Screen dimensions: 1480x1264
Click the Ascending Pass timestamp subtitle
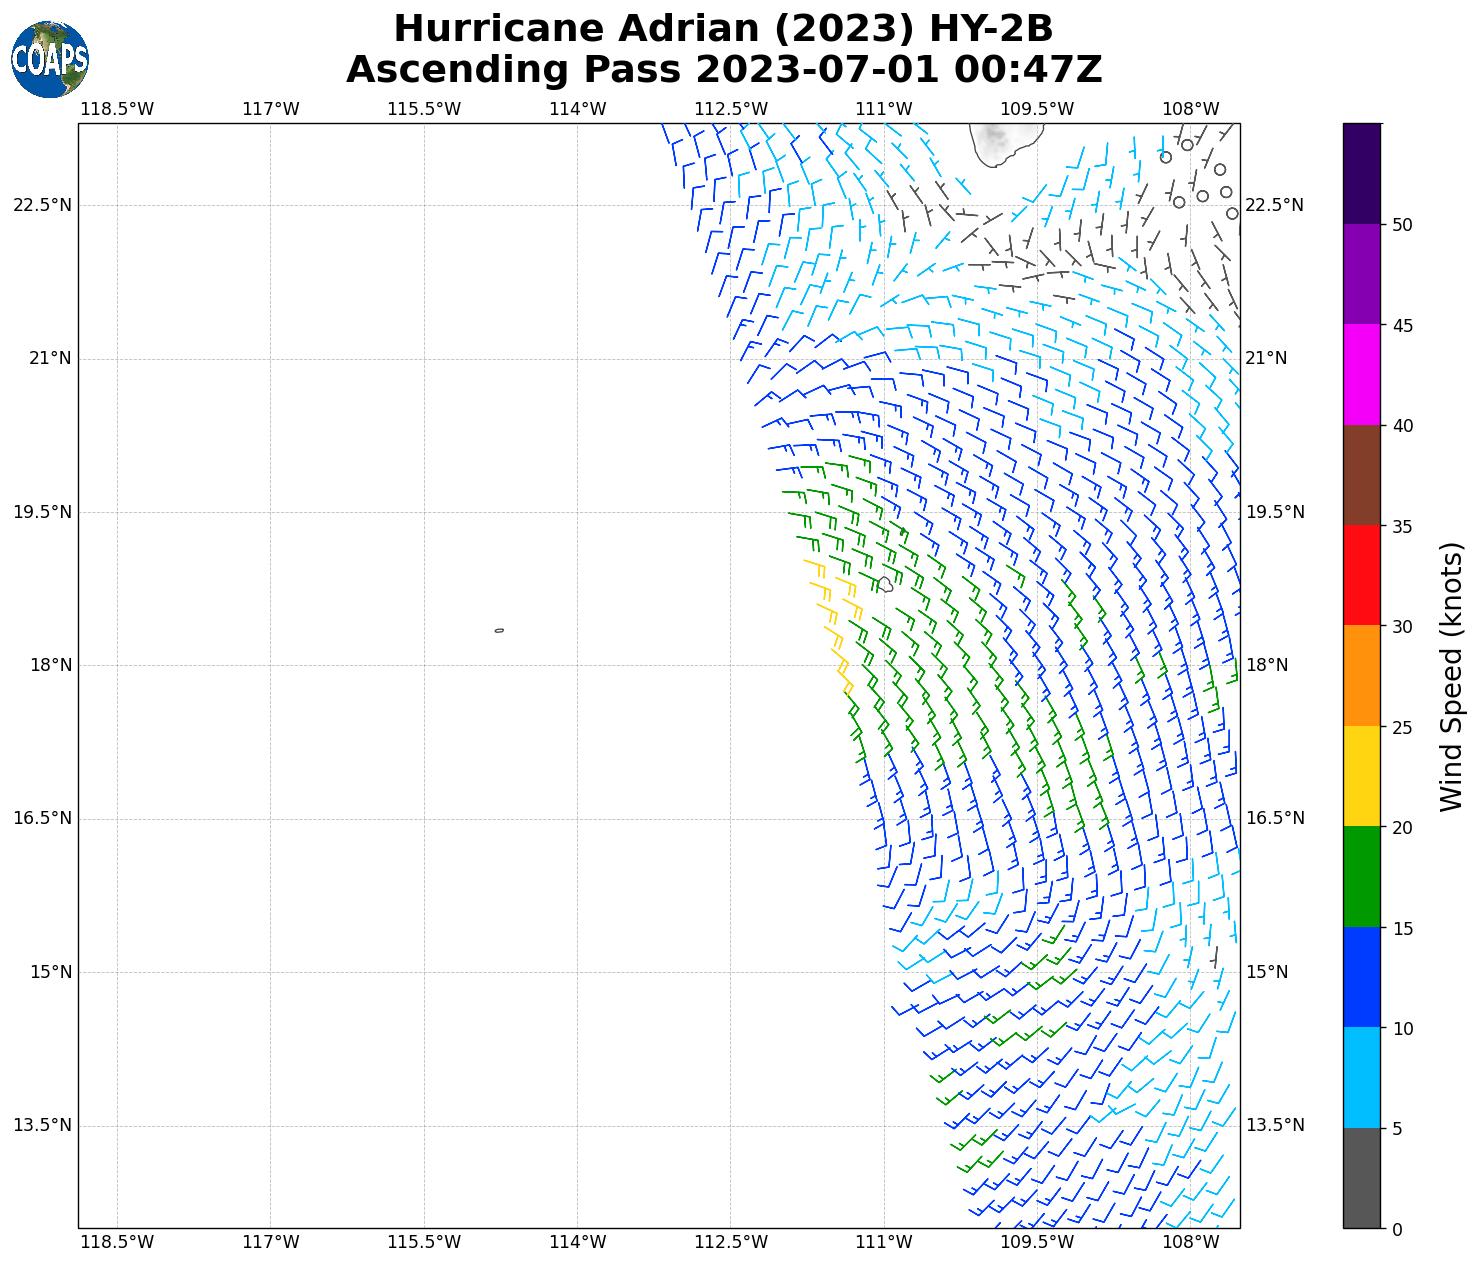pos(723,70)
